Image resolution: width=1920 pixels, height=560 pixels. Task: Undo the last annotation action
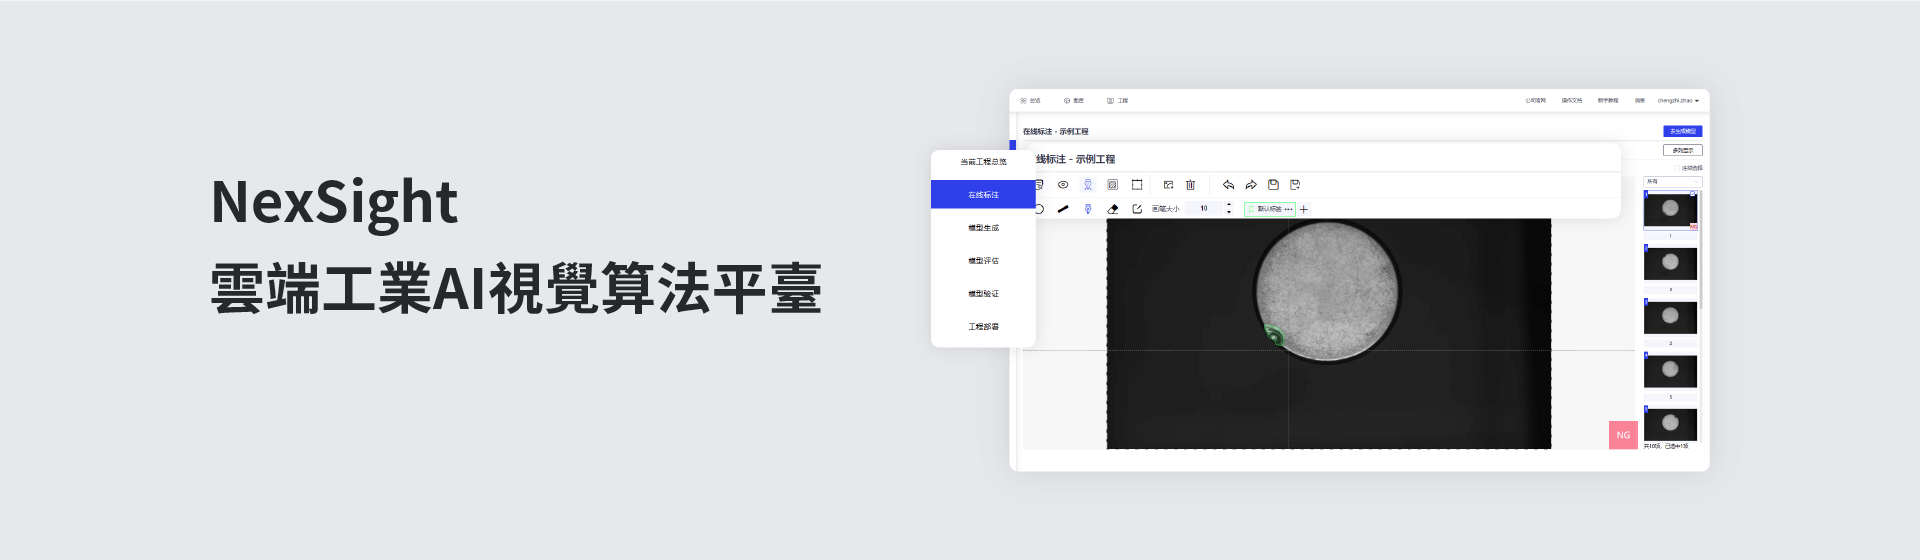1228,185
